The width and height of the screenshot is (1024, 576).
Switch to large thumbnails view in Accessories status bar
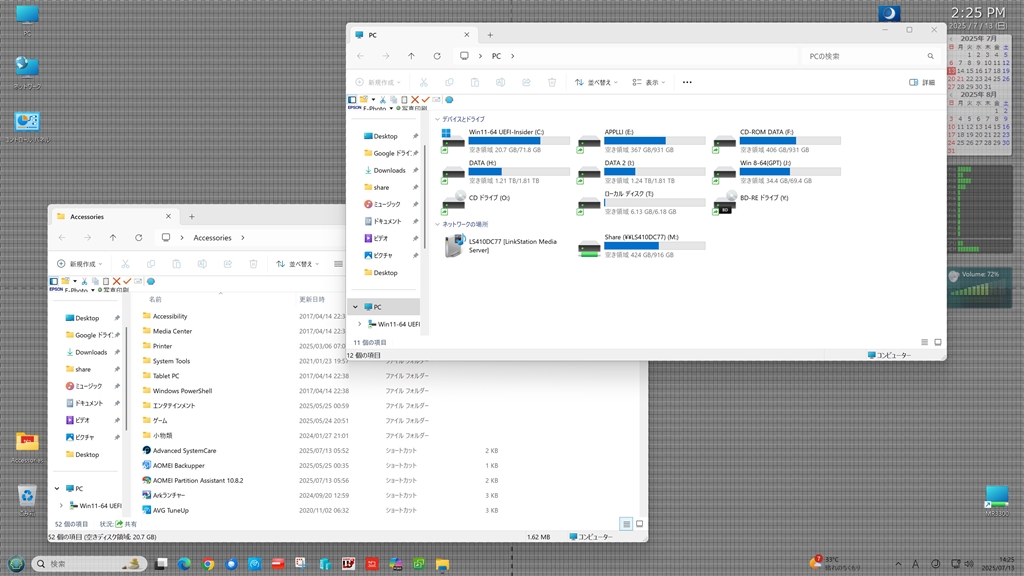pyautogui.click(x=639, y=524)
